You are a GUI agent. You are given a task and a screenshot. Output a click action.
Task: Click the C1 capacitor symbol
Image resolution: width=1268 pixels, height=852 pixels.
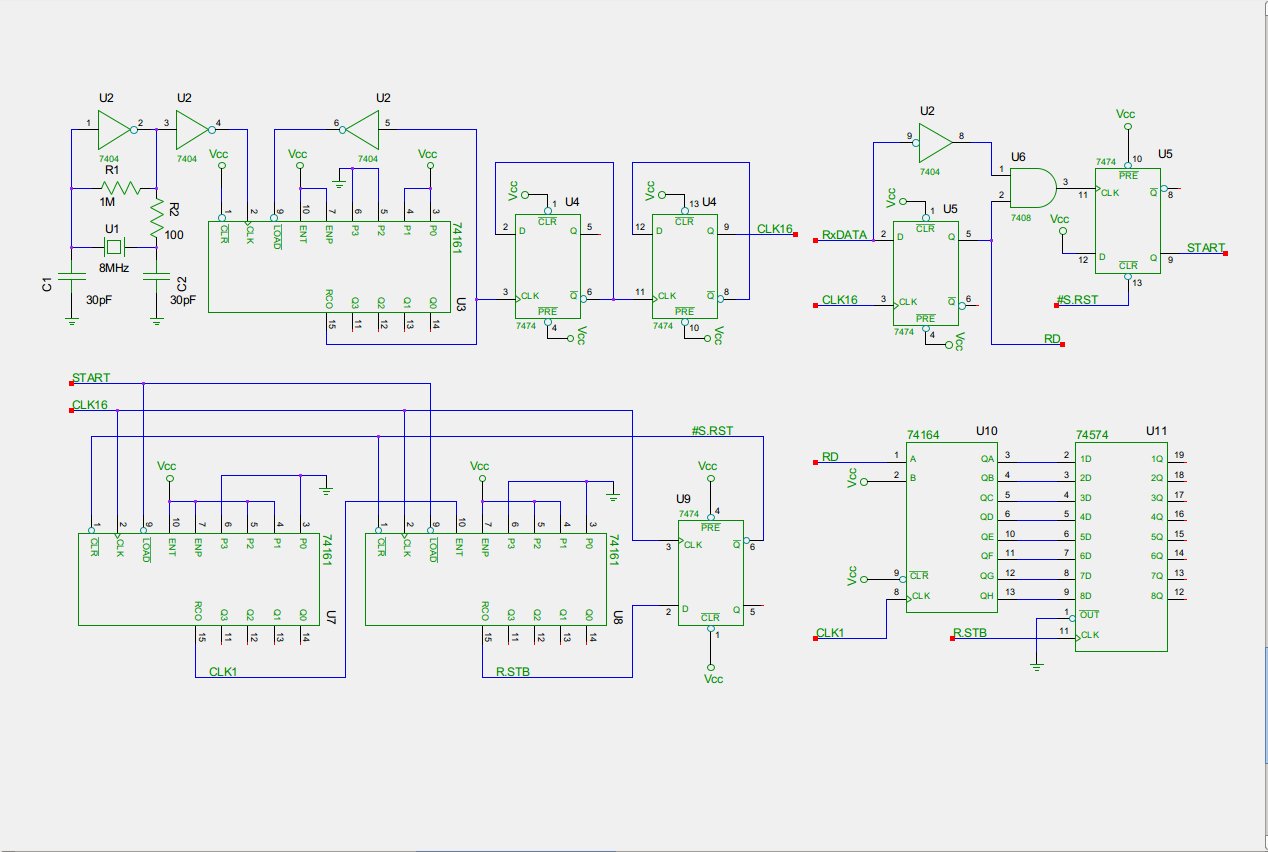point(71,277)
